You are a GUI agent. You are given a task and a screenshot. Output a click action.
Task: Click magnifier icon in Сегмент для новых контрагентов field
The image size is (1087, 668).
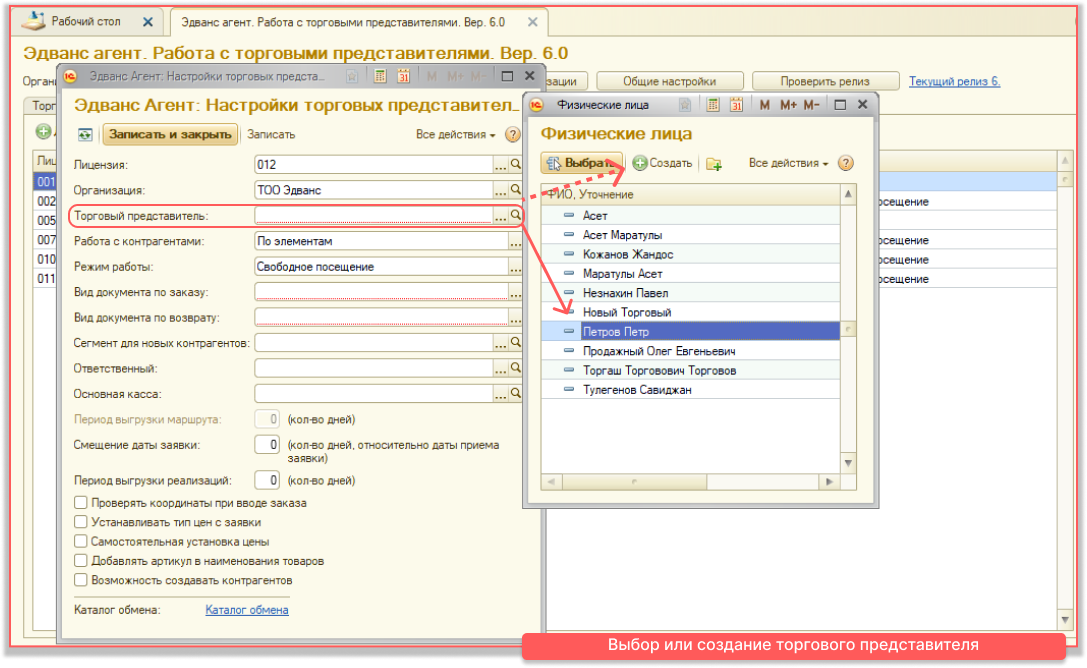coord(516,342)
